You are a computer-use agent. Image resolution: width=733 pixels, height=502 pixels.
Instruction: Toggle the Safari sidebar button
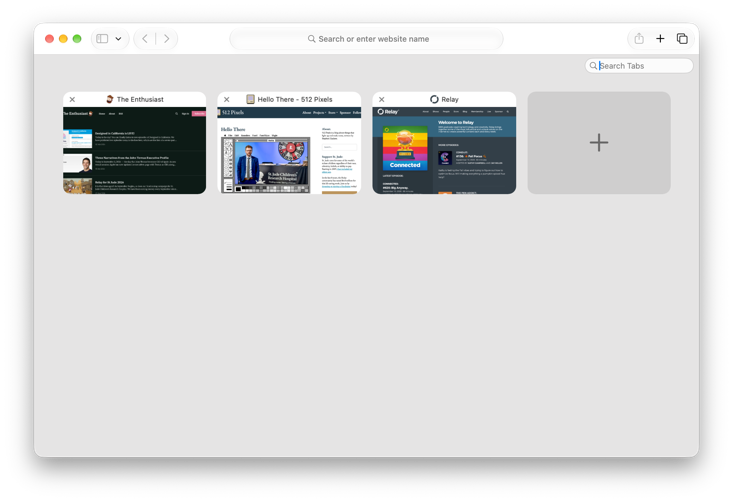(x=102, y=39)
